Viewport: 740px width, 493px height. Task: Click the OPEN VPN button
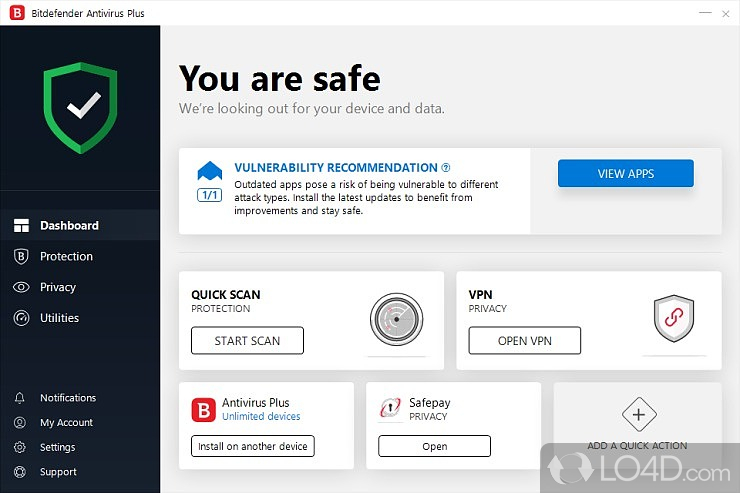(525, 341)
